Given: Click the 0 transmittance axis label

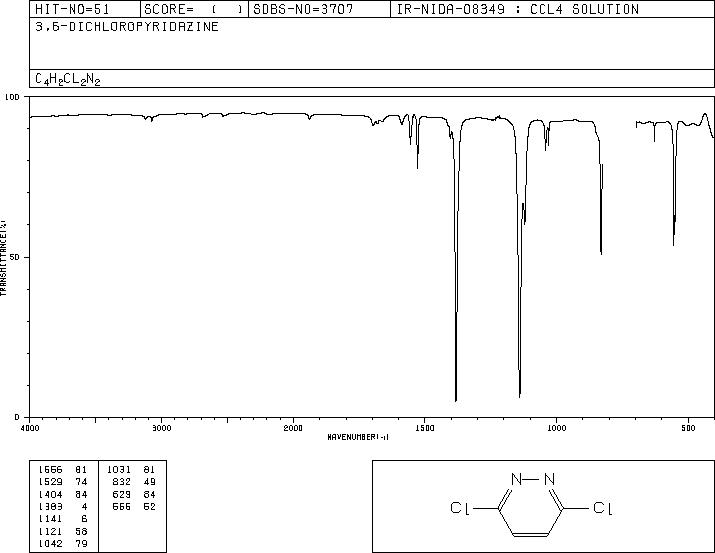Looking at the screenshot, I should click(17, 417).
